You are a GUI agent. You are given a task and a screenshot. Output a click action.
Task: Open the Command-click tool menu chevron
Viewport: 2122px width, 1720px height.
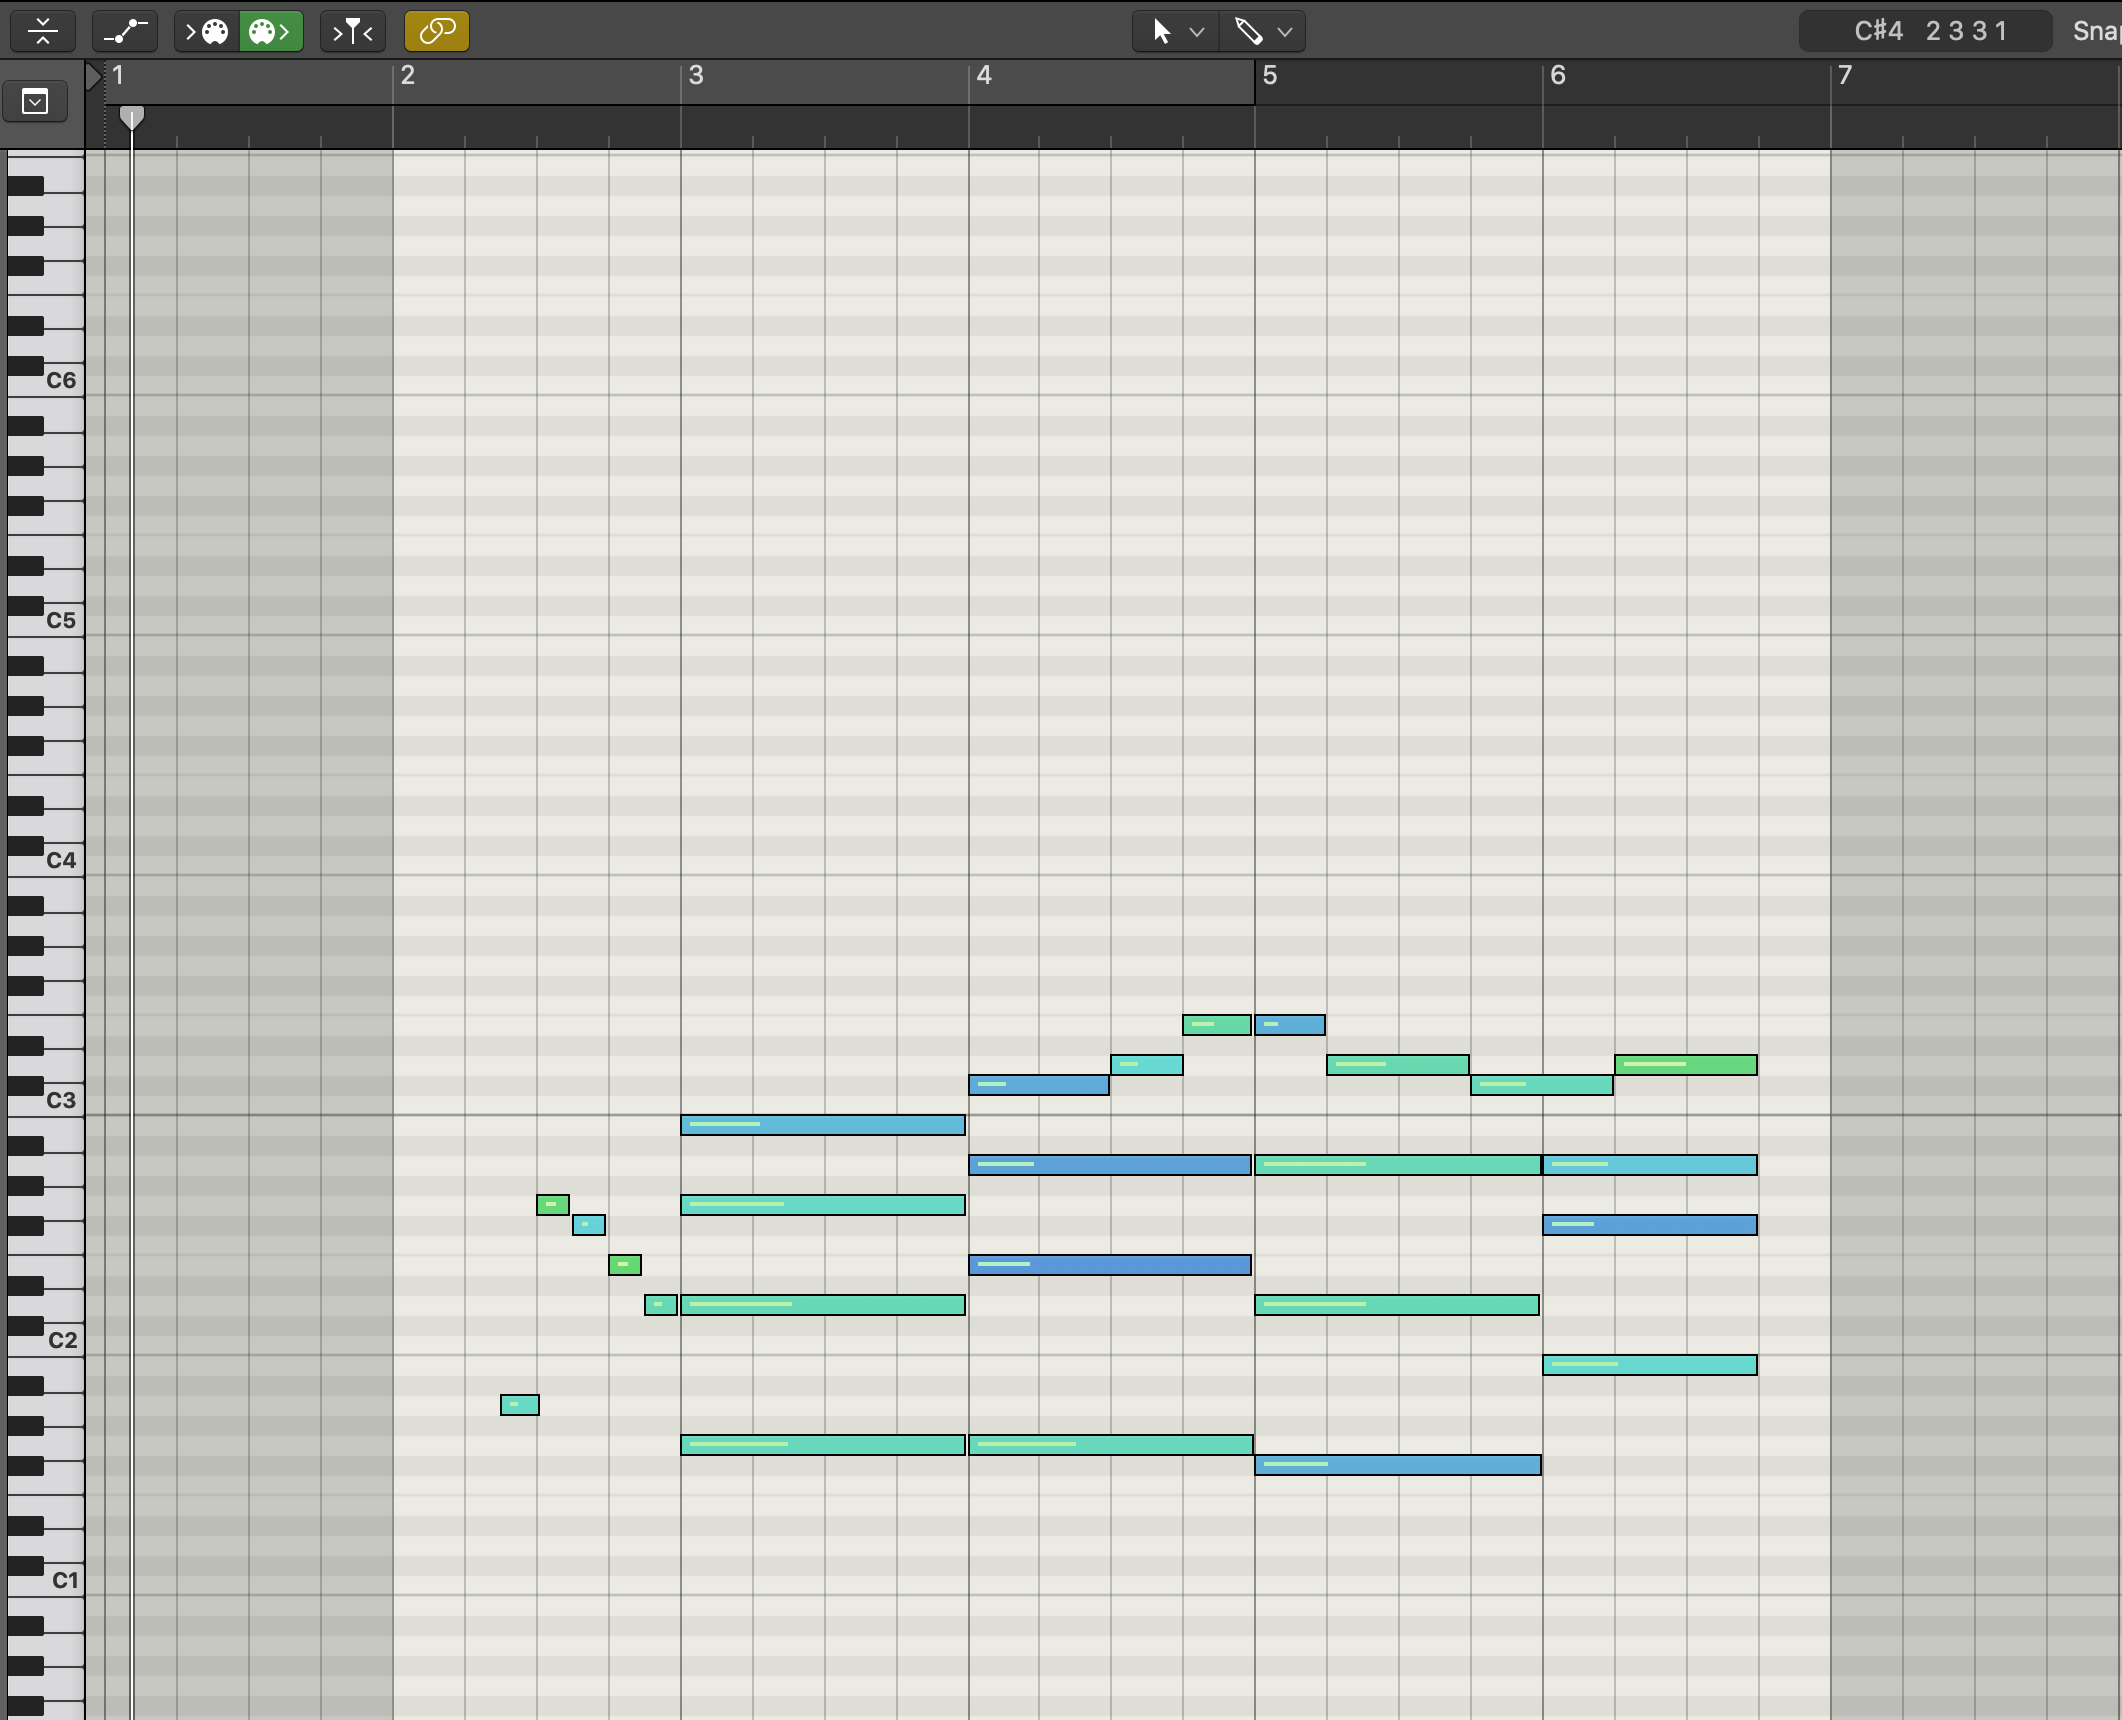[1286, 32]
